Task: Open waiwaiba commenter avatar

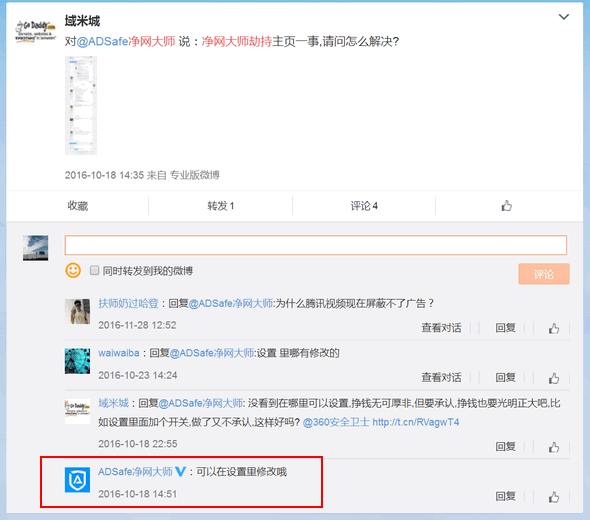Action: (x=78, y=361)
